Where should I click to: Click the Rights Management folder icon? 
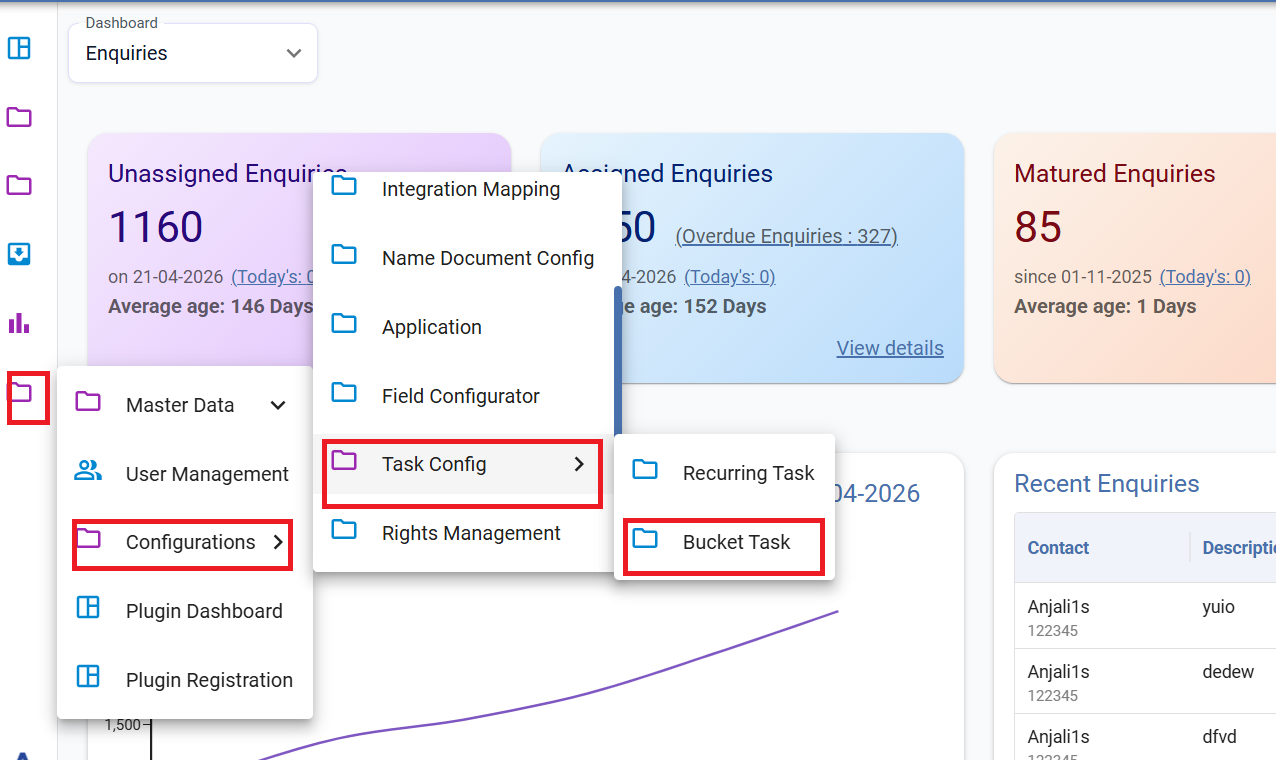pos(344,529)
